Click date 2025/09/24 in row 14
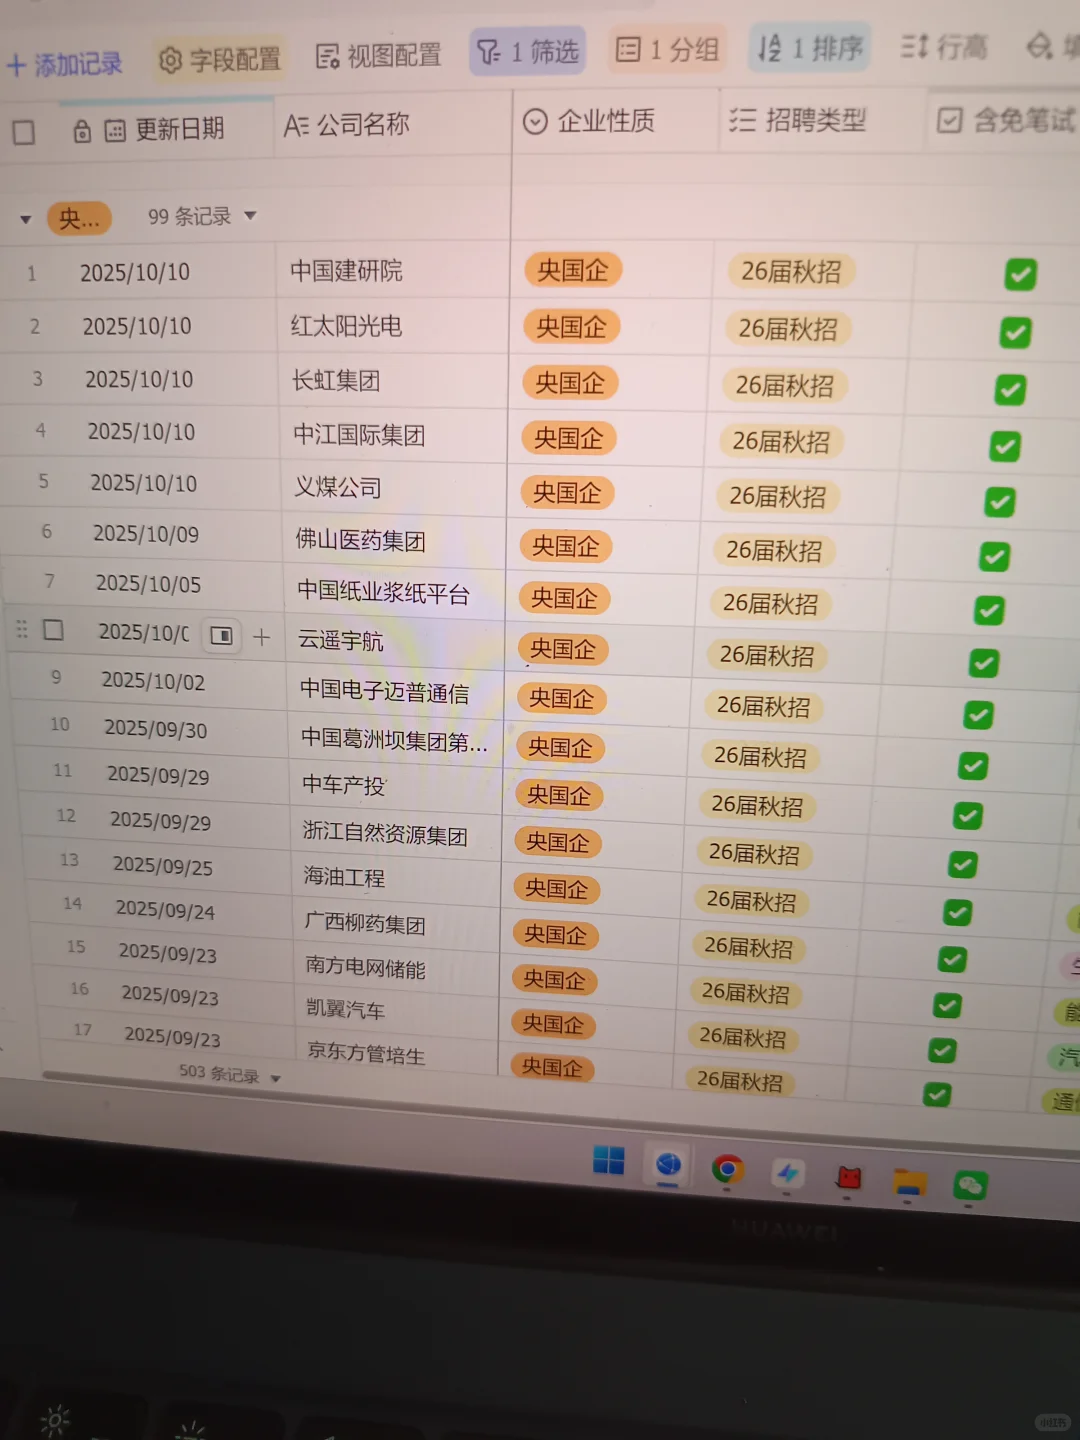 click(x=165, y=910)
